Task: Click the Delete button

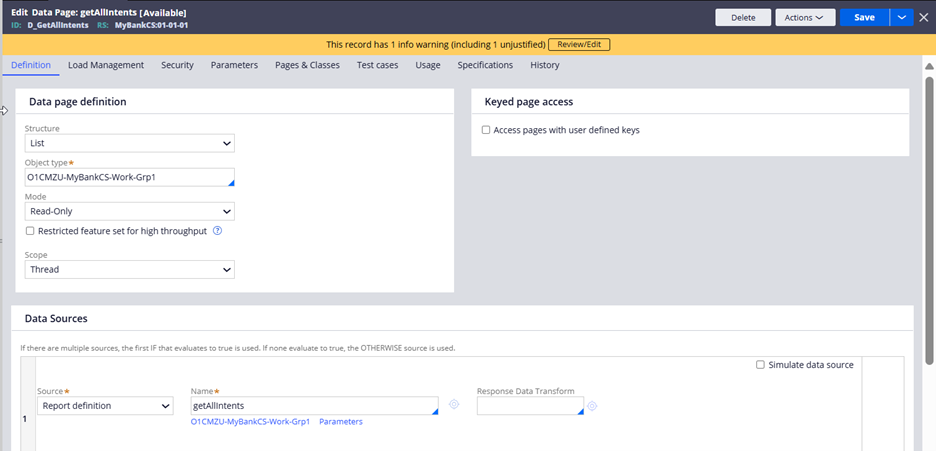Action: pos(743,17)
